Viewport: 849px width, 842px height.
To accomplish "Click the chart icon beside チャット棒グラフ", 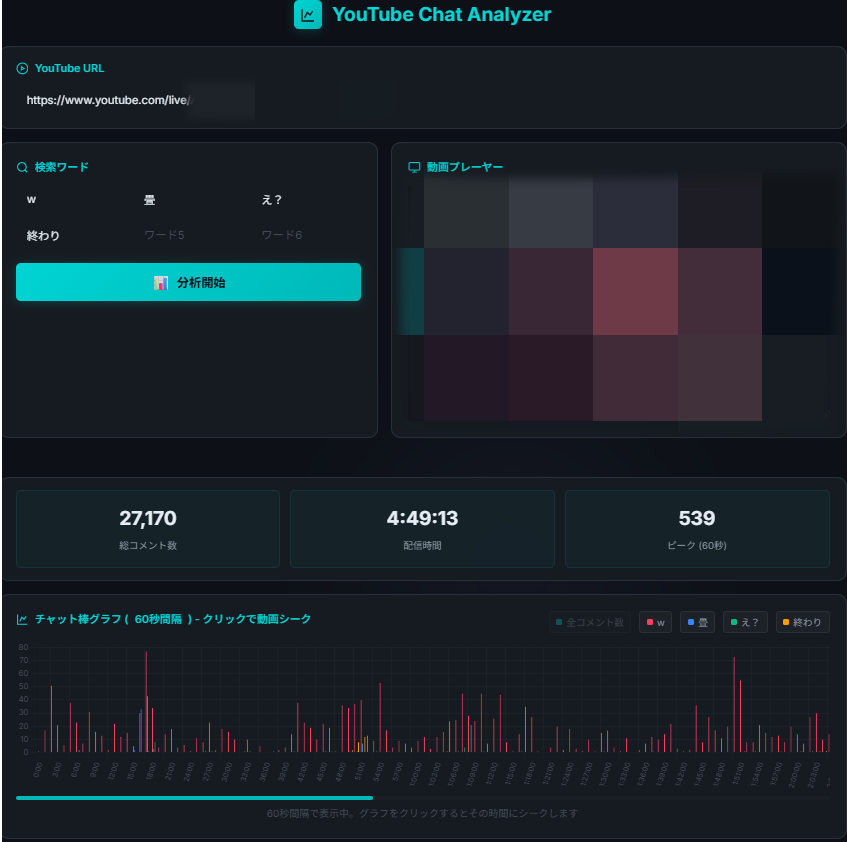I will pos(22,620).
